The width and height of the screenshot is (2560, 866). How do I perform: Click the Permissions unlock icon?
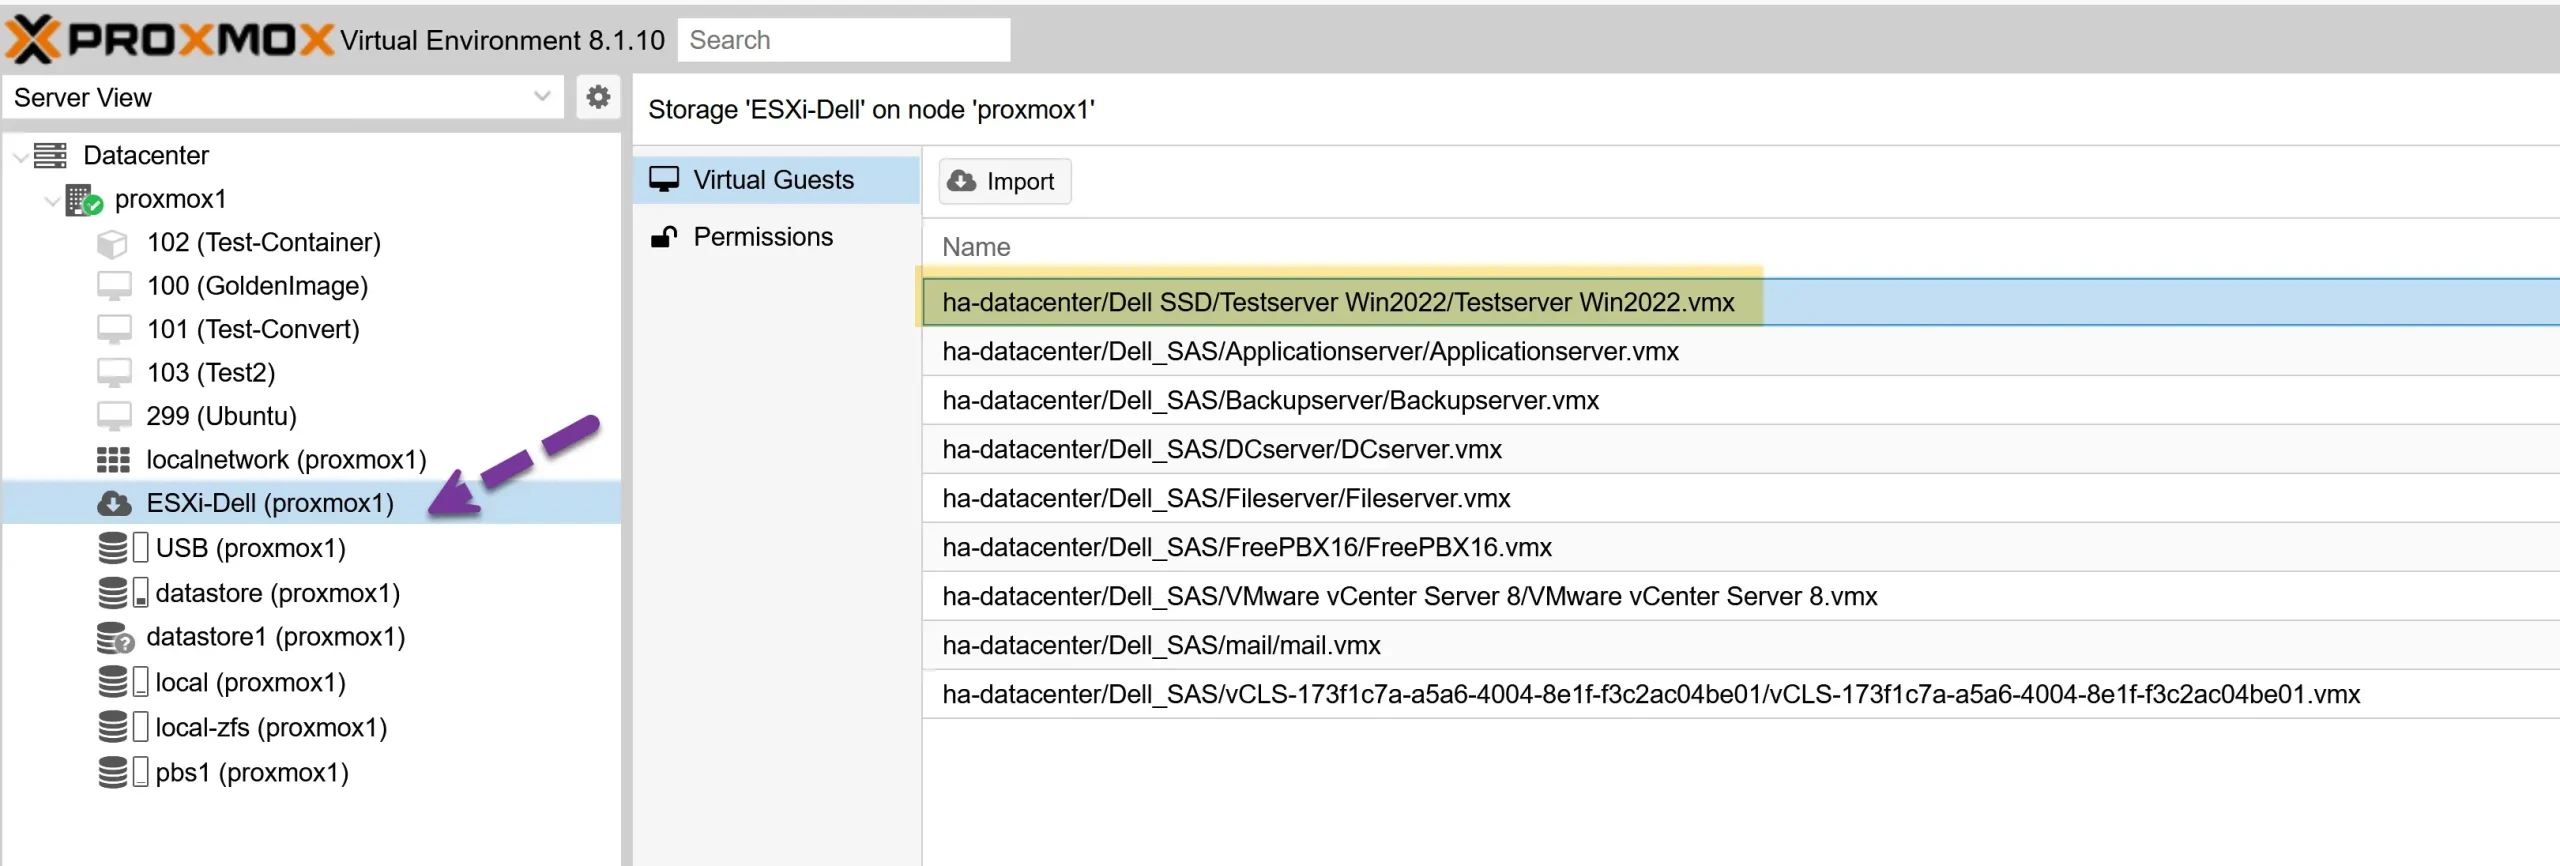coord(664,236)
